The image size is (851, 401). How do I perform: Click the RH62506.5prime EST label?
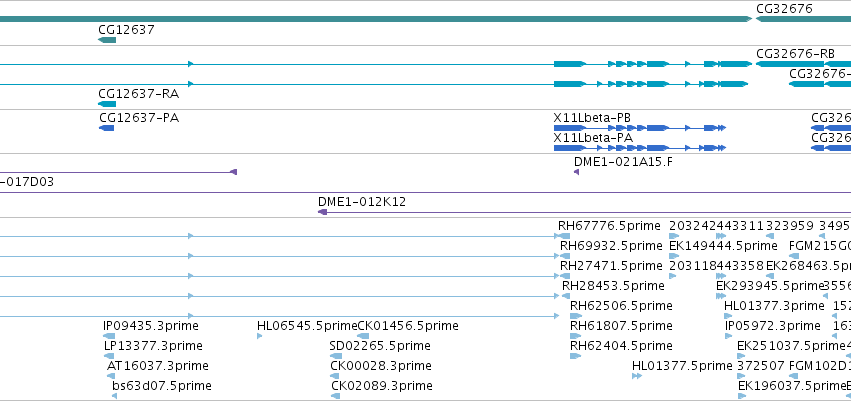[x=621, y=305]
